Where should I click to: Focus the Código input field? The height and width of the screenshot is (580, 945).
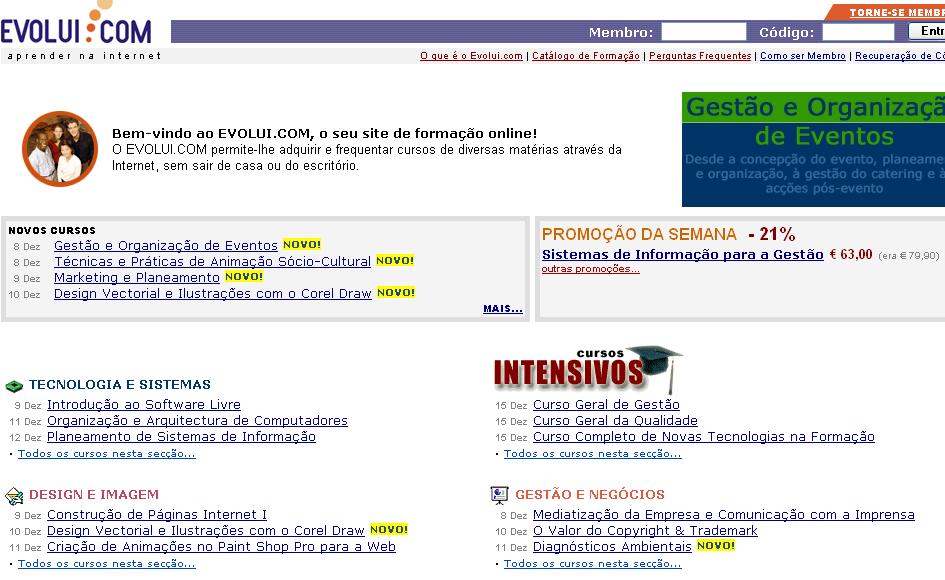pyautogui.click(x=858, y=31)
